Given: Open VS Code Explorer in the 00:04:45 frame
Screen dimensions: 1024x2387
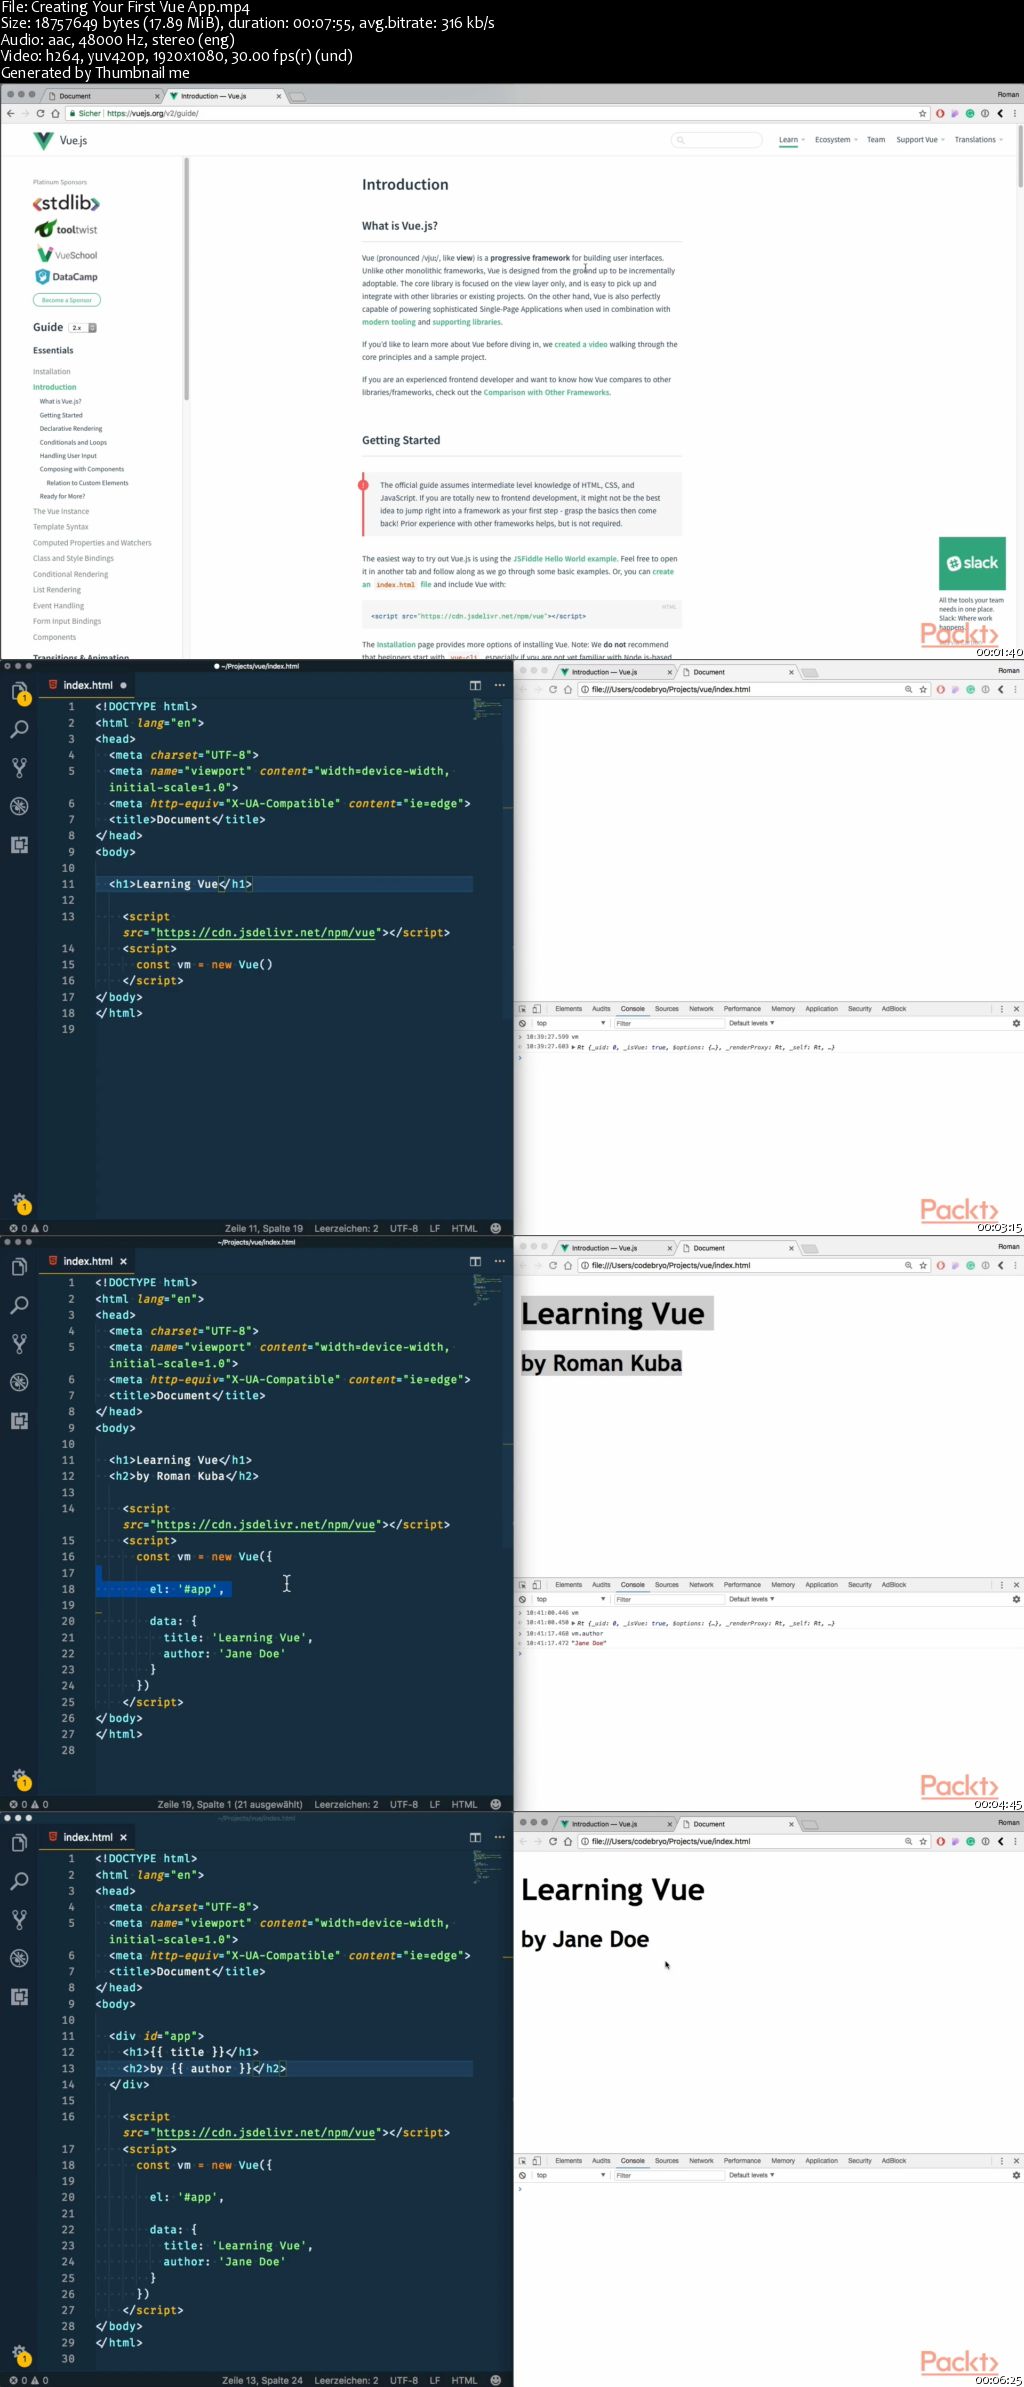Looking at the screenshot, I should point(19,1267).
